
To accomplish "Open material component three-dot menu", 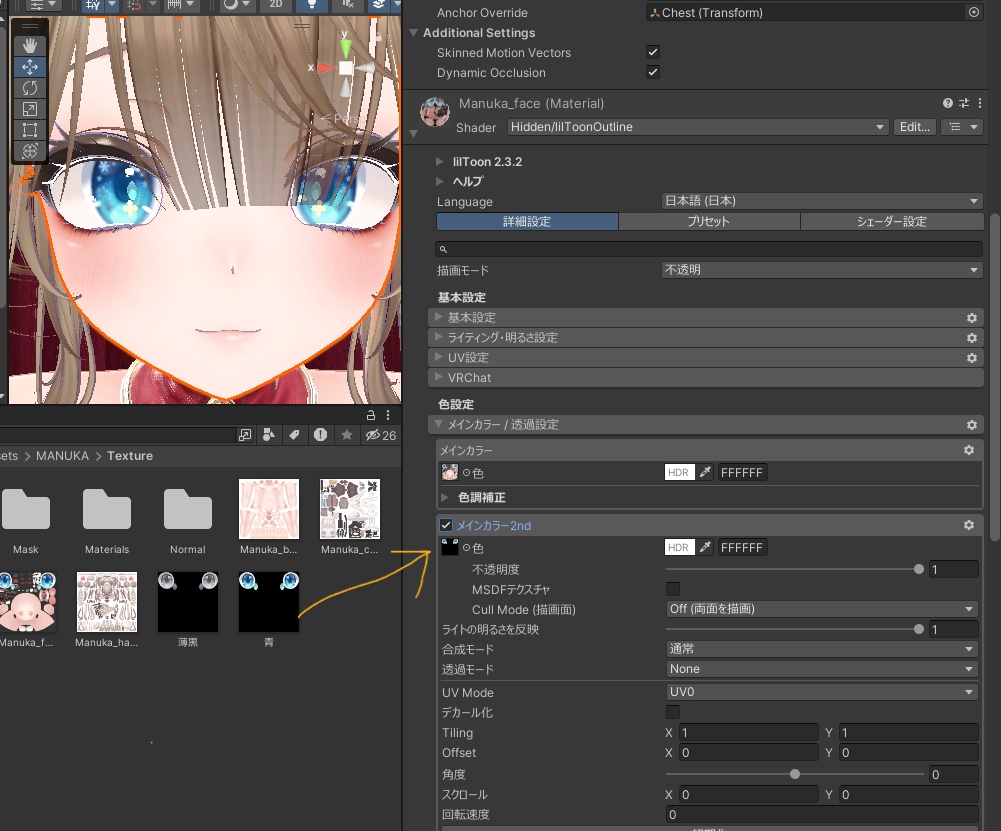I will coord(980,103).
